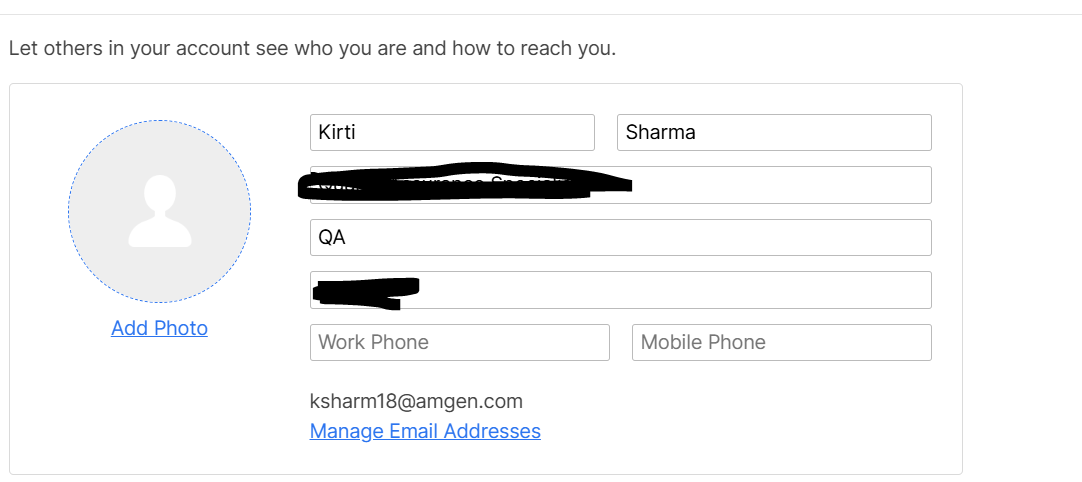Click the default person silhouette avatar icon

click(x=159, y=211)
